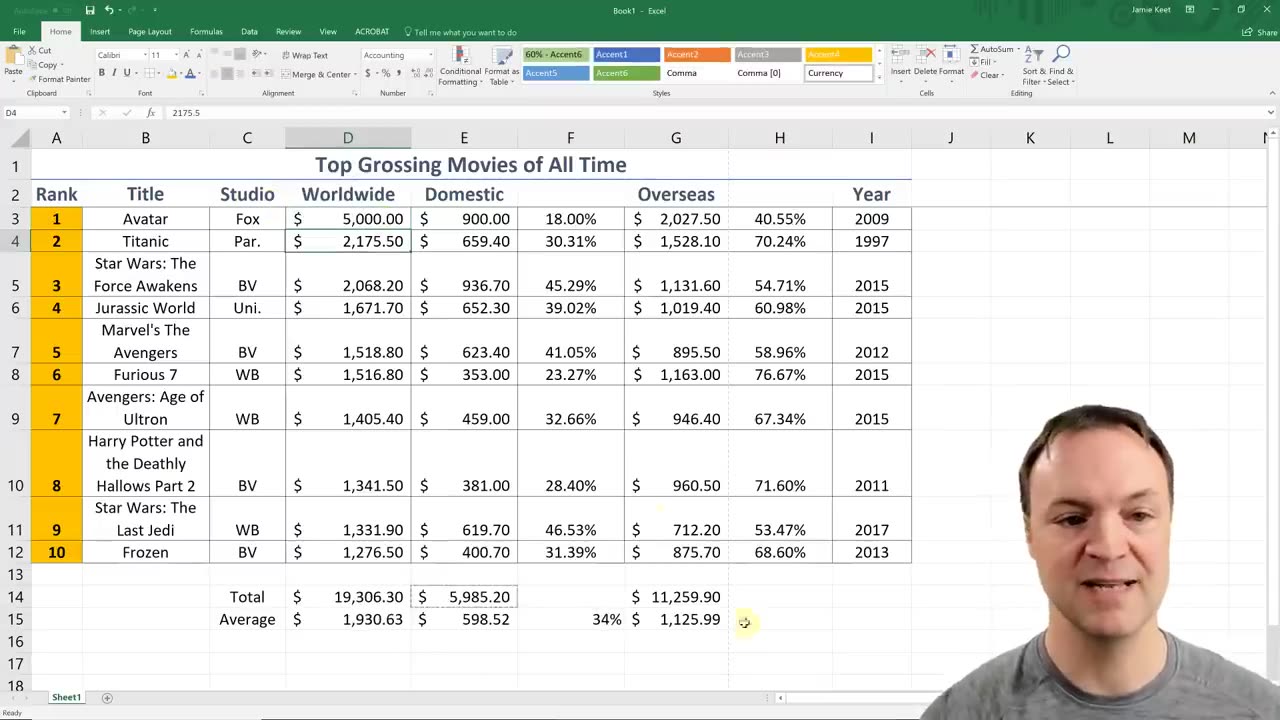1280x720 pixels.
Task: Apply the 60% - Accent6 style
Action: coord(555,55)
